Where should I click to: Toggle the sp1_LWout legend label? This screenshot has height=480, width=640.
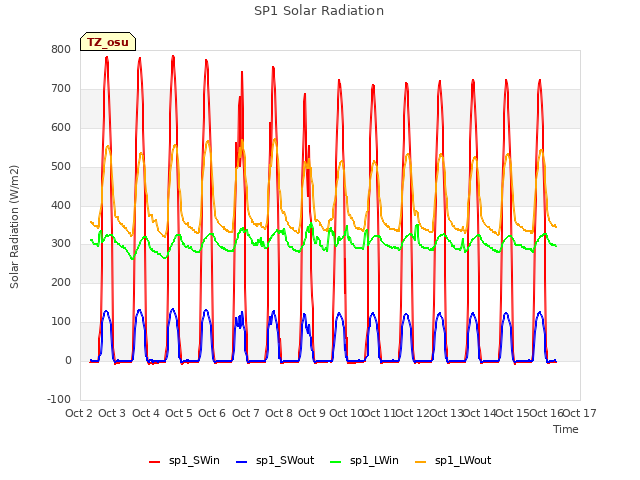(x=463, y=461)
